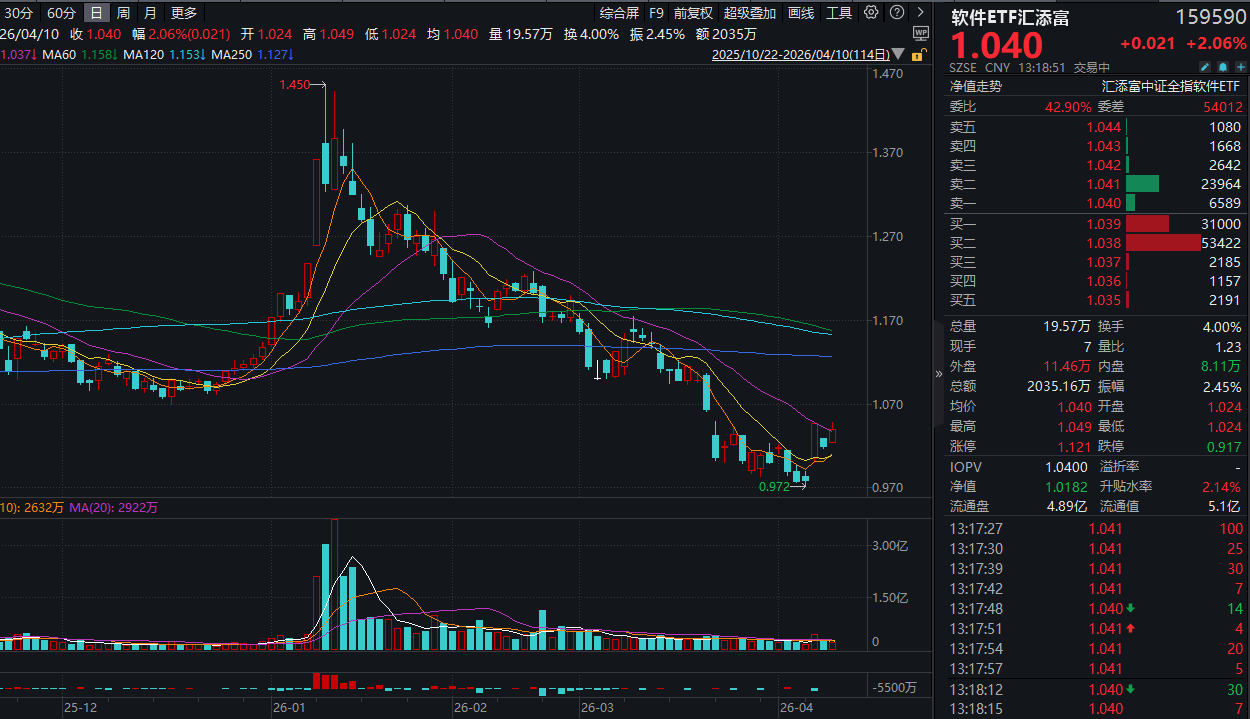The width and height of the screenshot is (1250, 719).
Task: Collapse the right panel with » handle
Action: coord(938,374)
